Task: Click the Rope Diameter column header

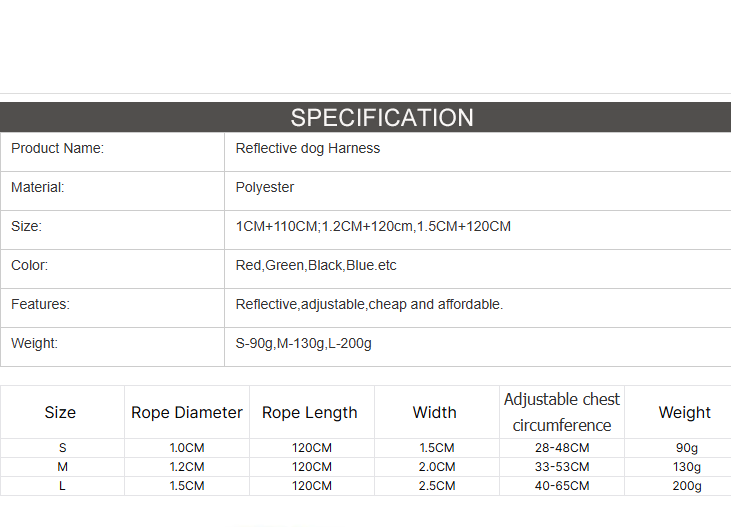Action: (187, 412)
